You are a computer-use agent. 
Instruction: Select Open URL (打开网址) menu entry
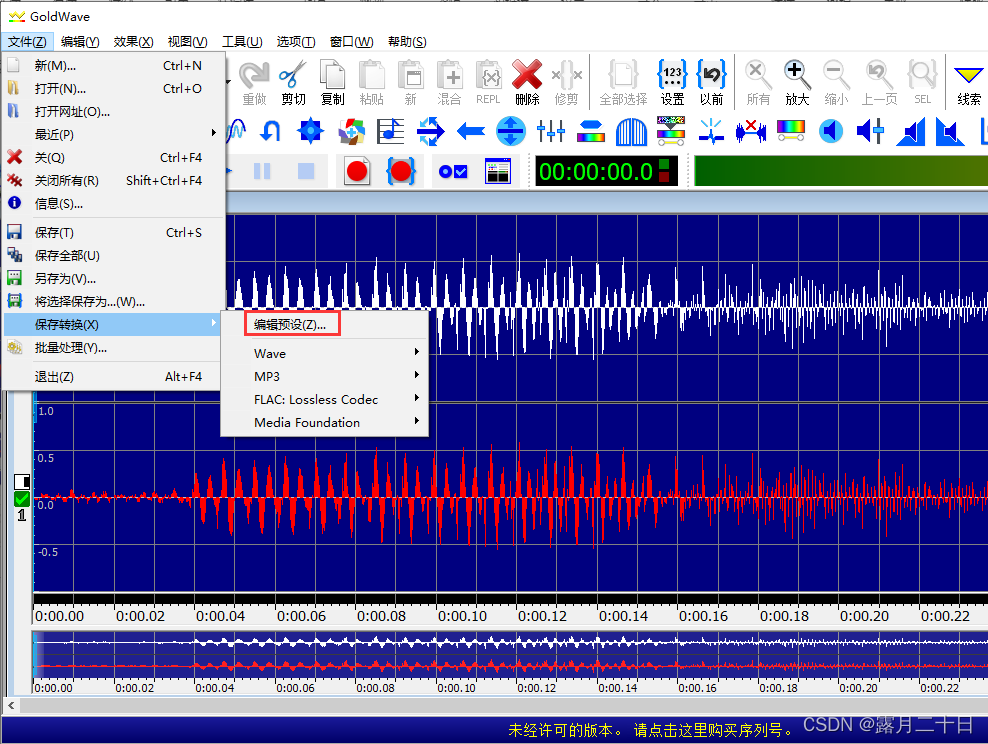click(114, 112)
